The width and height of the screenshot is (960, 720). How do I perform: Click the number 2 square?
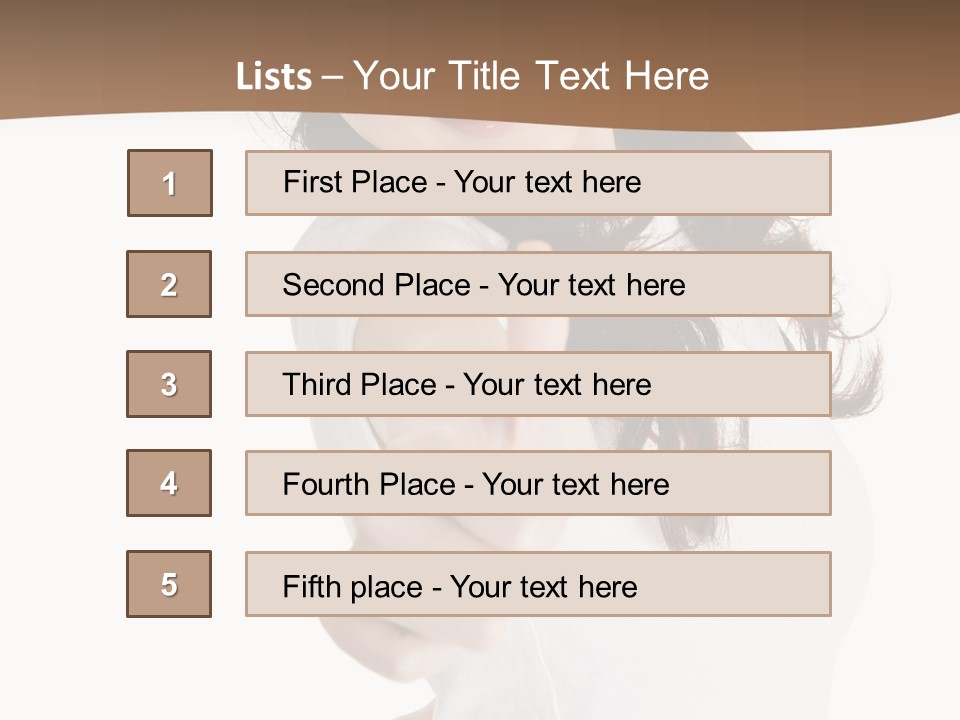pyautogui.click(x=169, y=284)
